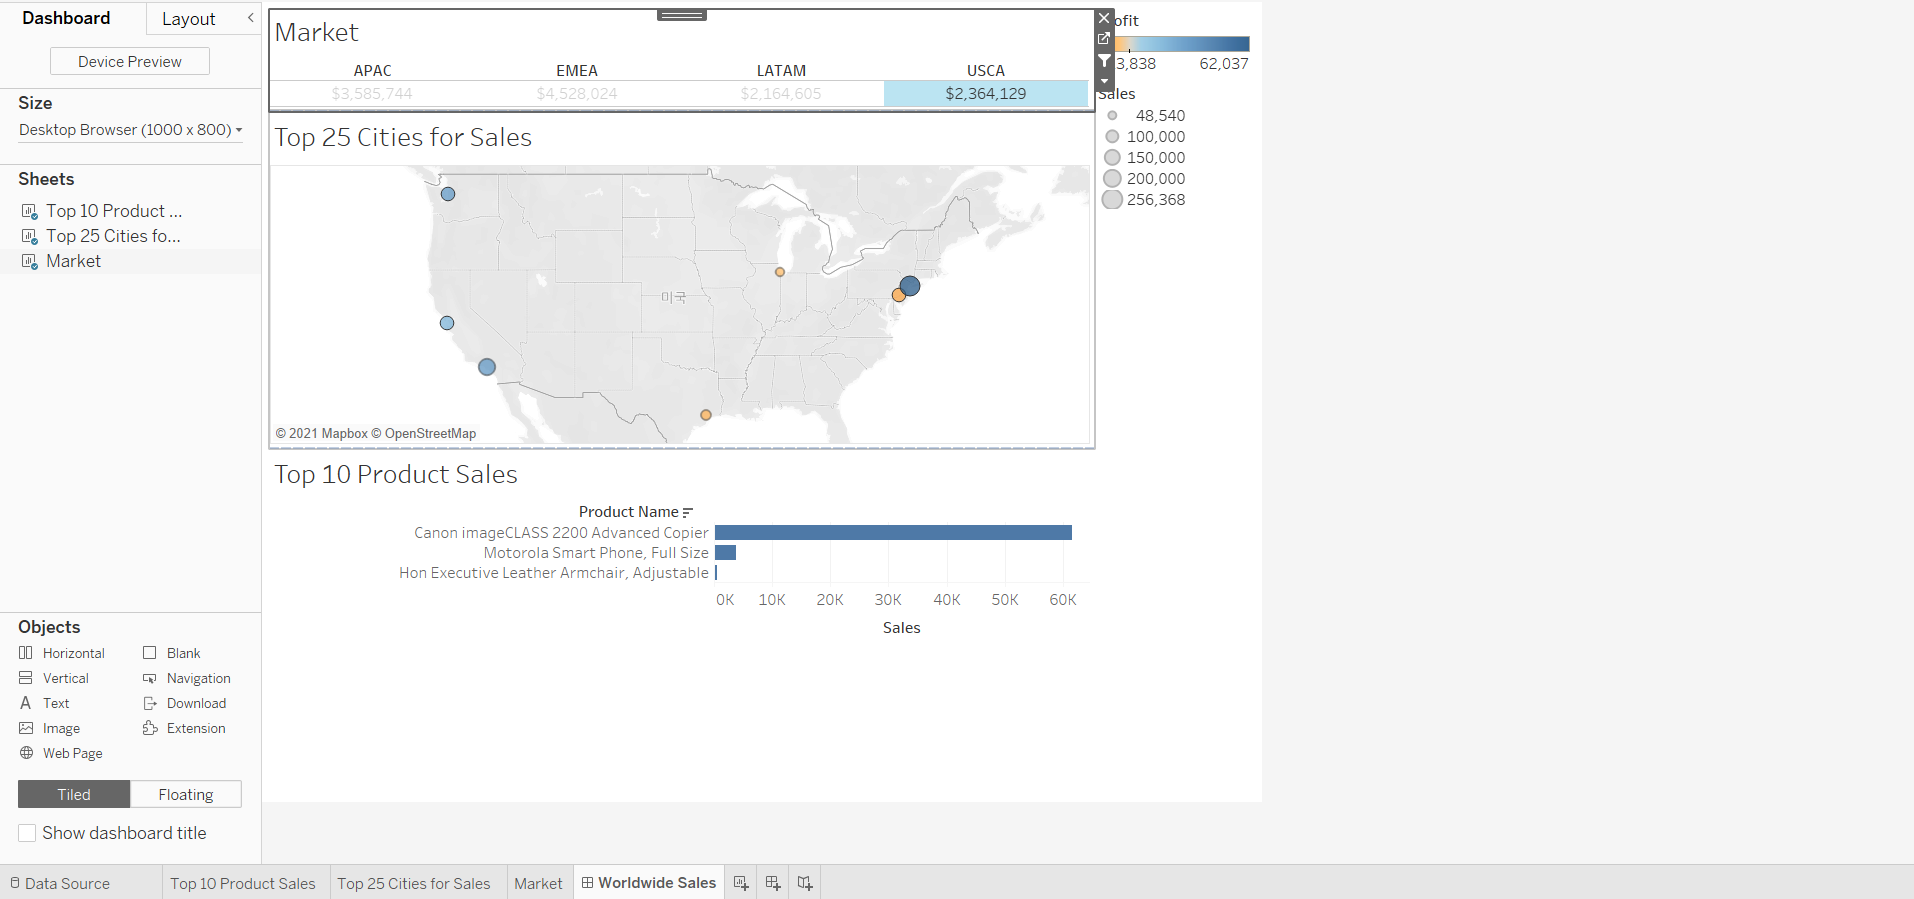Grab the Market sheet drag handle
The image size is (1914, 899).
682,15
